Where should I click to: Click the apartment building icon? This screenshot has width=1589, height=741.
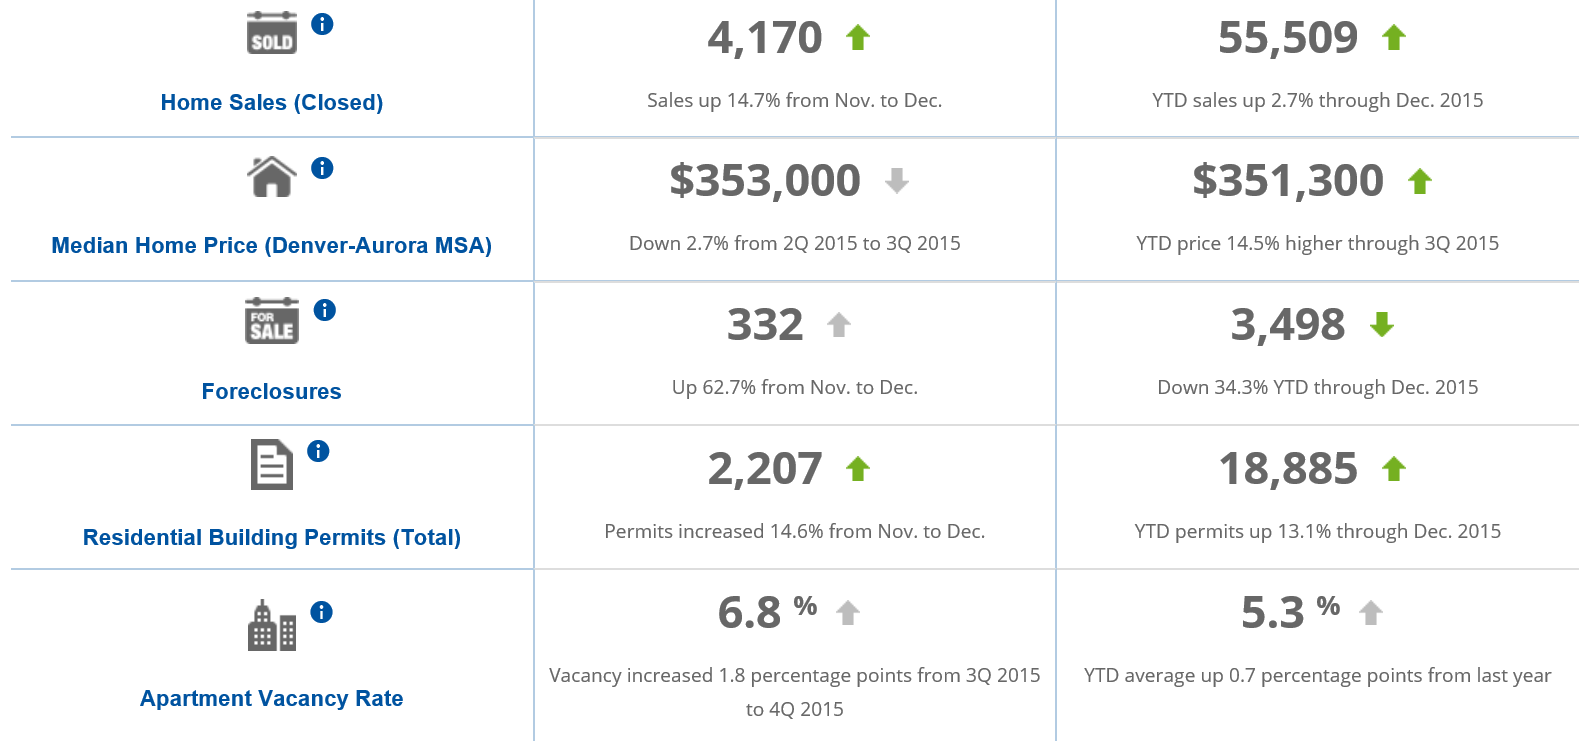[272, 626]
